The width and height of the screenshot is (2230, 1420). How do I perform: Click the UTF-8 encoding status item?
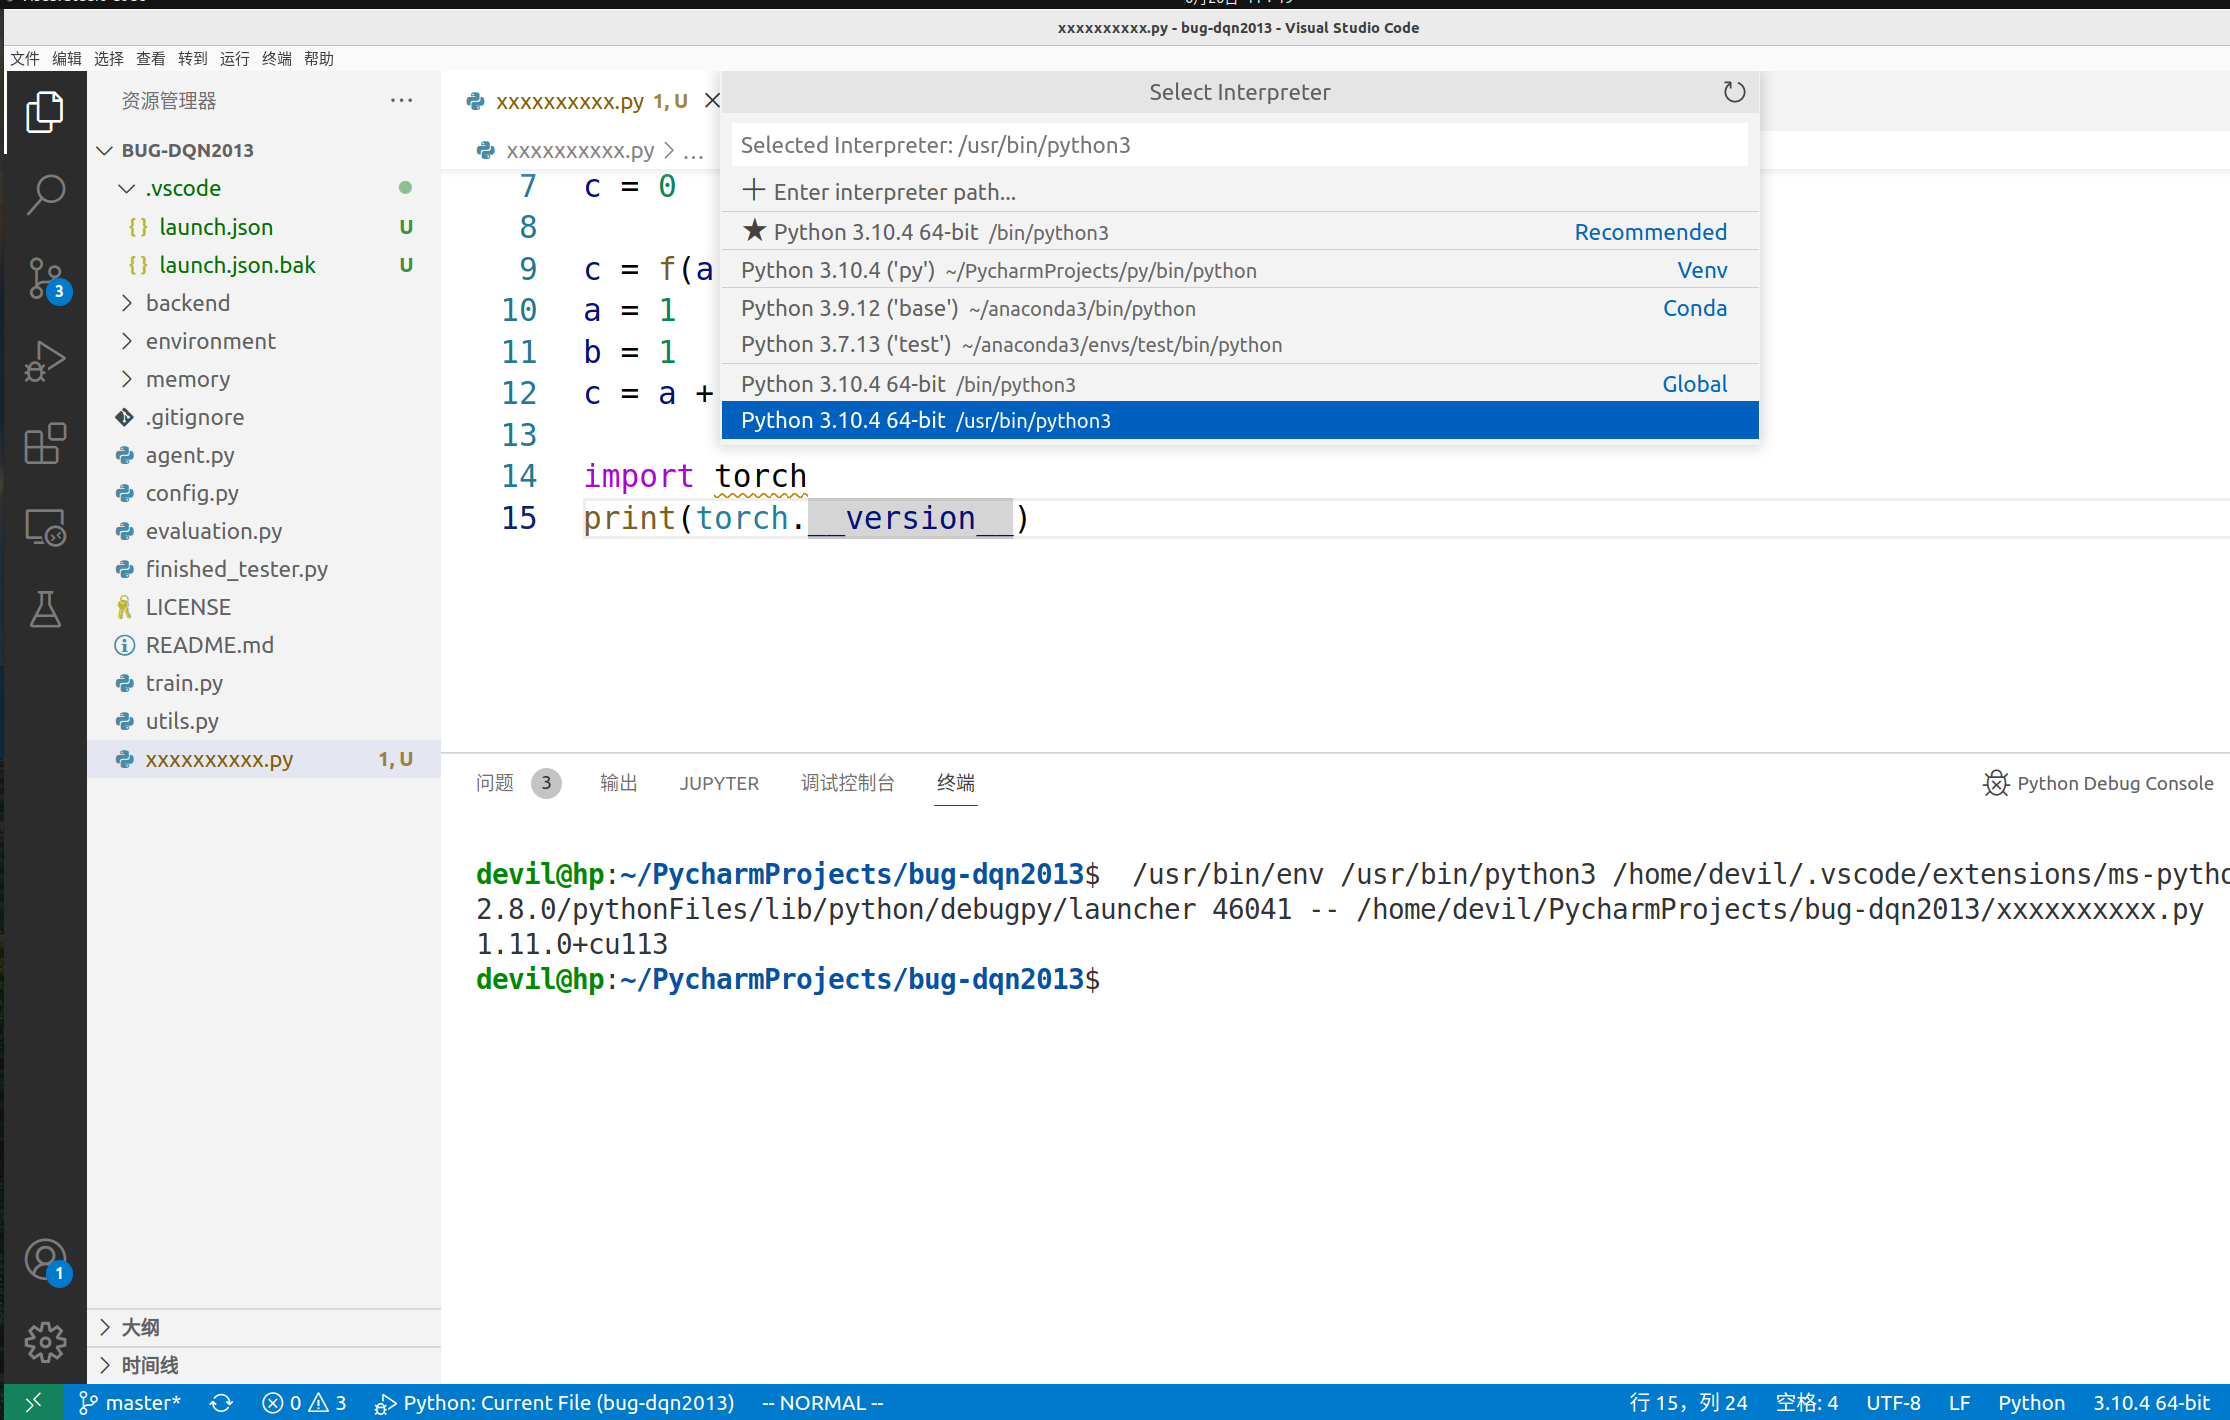(x=1893, y=1403)
